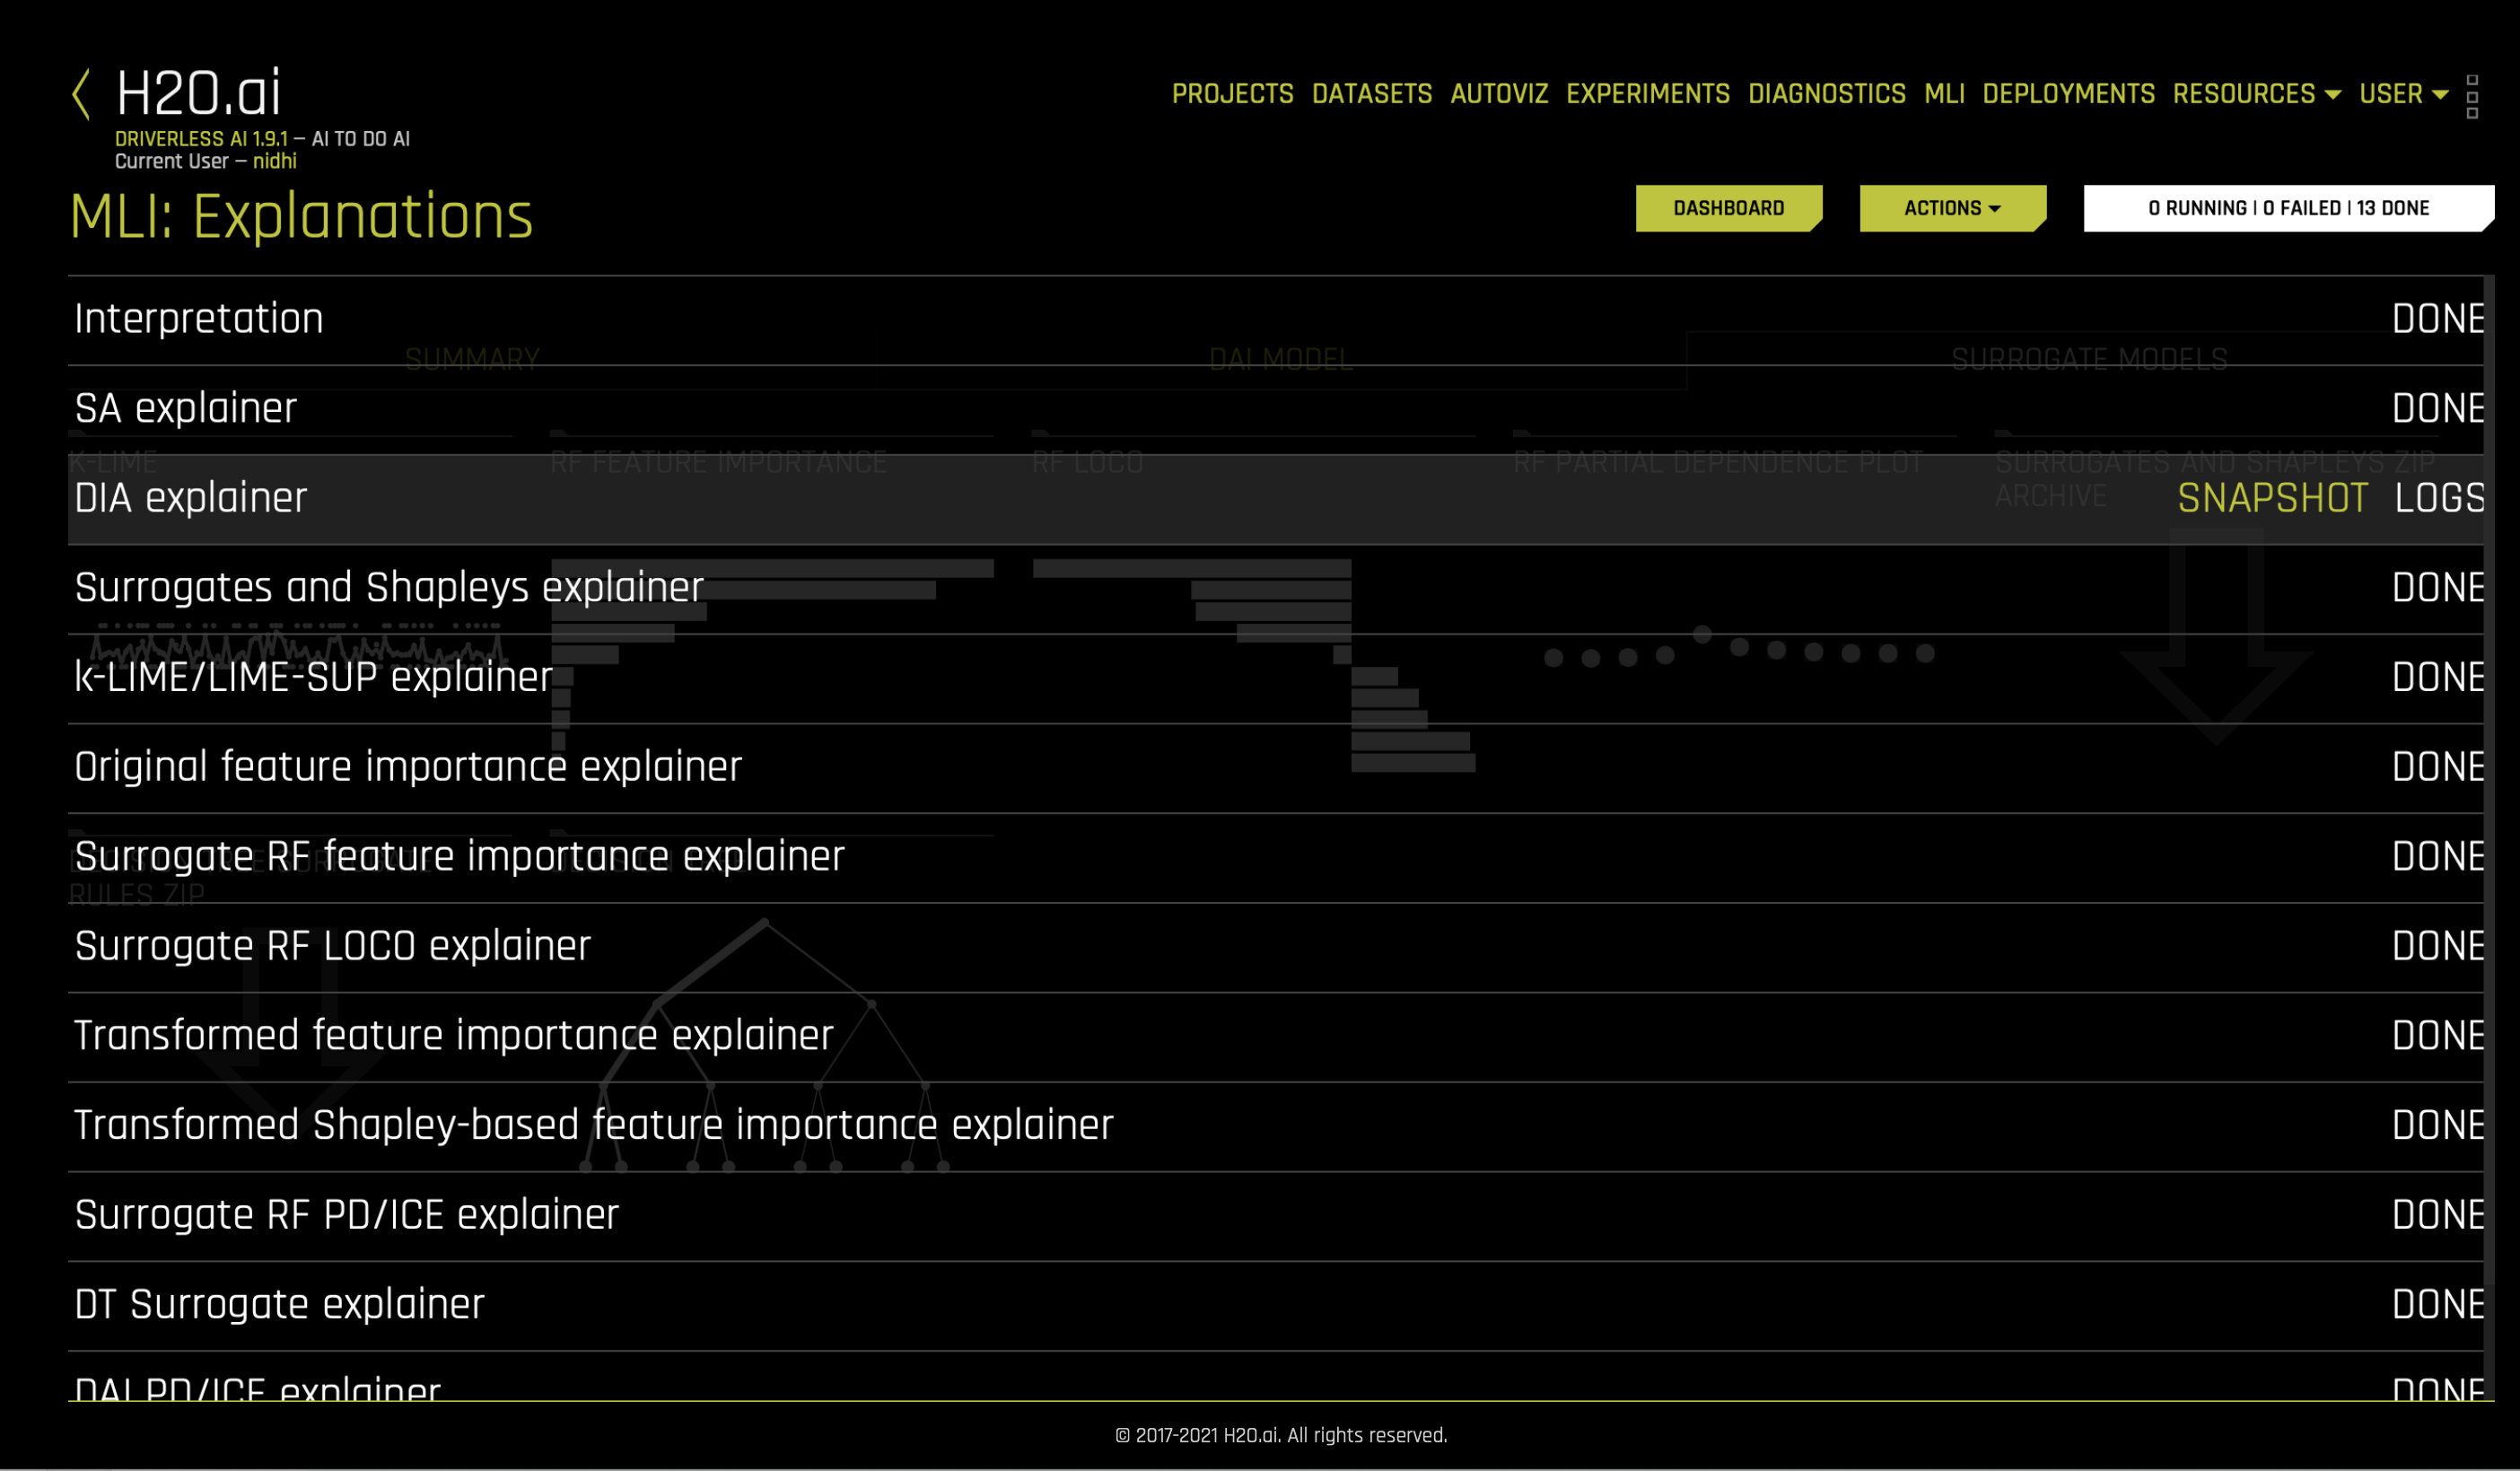Go to the PROJECTS page
The image size is (2520, 1471).
(x=1232, y=94)
